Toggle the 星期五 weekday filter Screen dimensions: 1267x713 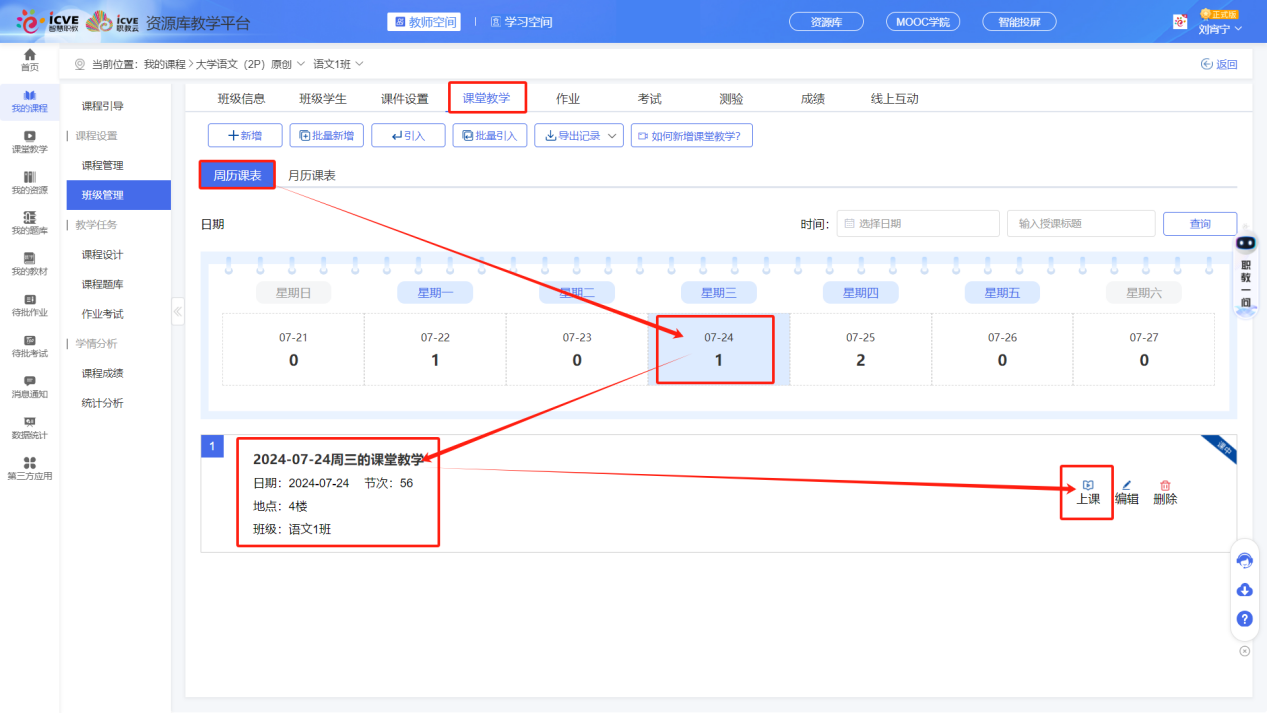pos(1002,293)
